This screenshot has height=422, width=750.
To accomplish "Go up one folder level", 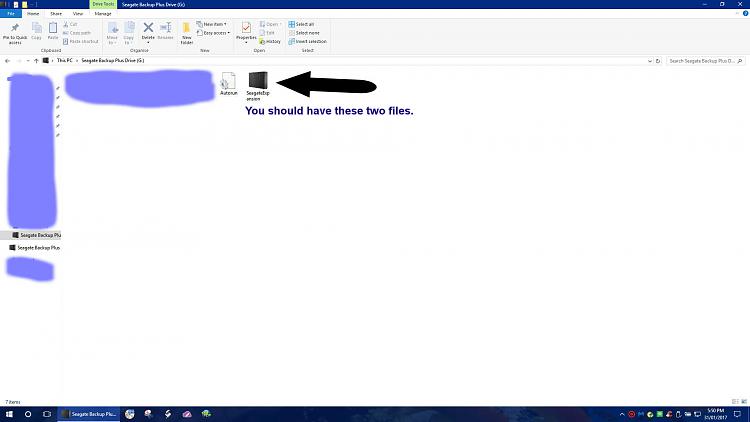I will (36, 61).
